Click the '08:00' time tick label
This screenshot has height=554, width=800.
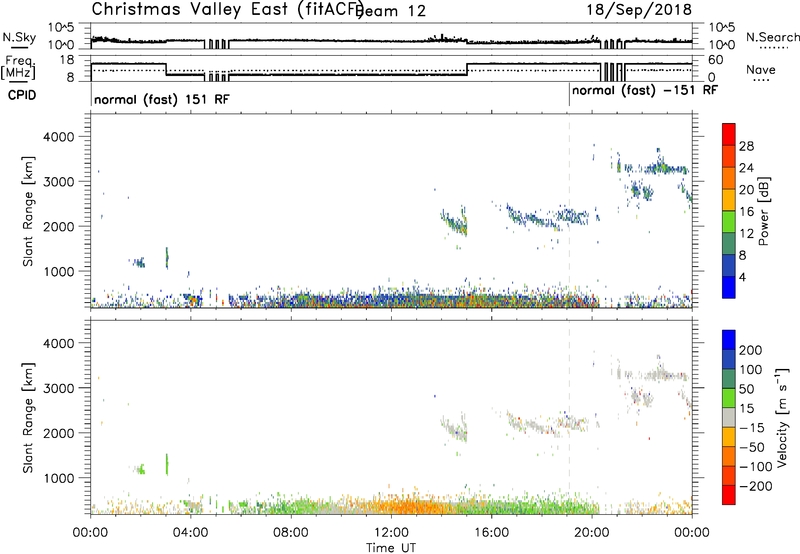291,533
